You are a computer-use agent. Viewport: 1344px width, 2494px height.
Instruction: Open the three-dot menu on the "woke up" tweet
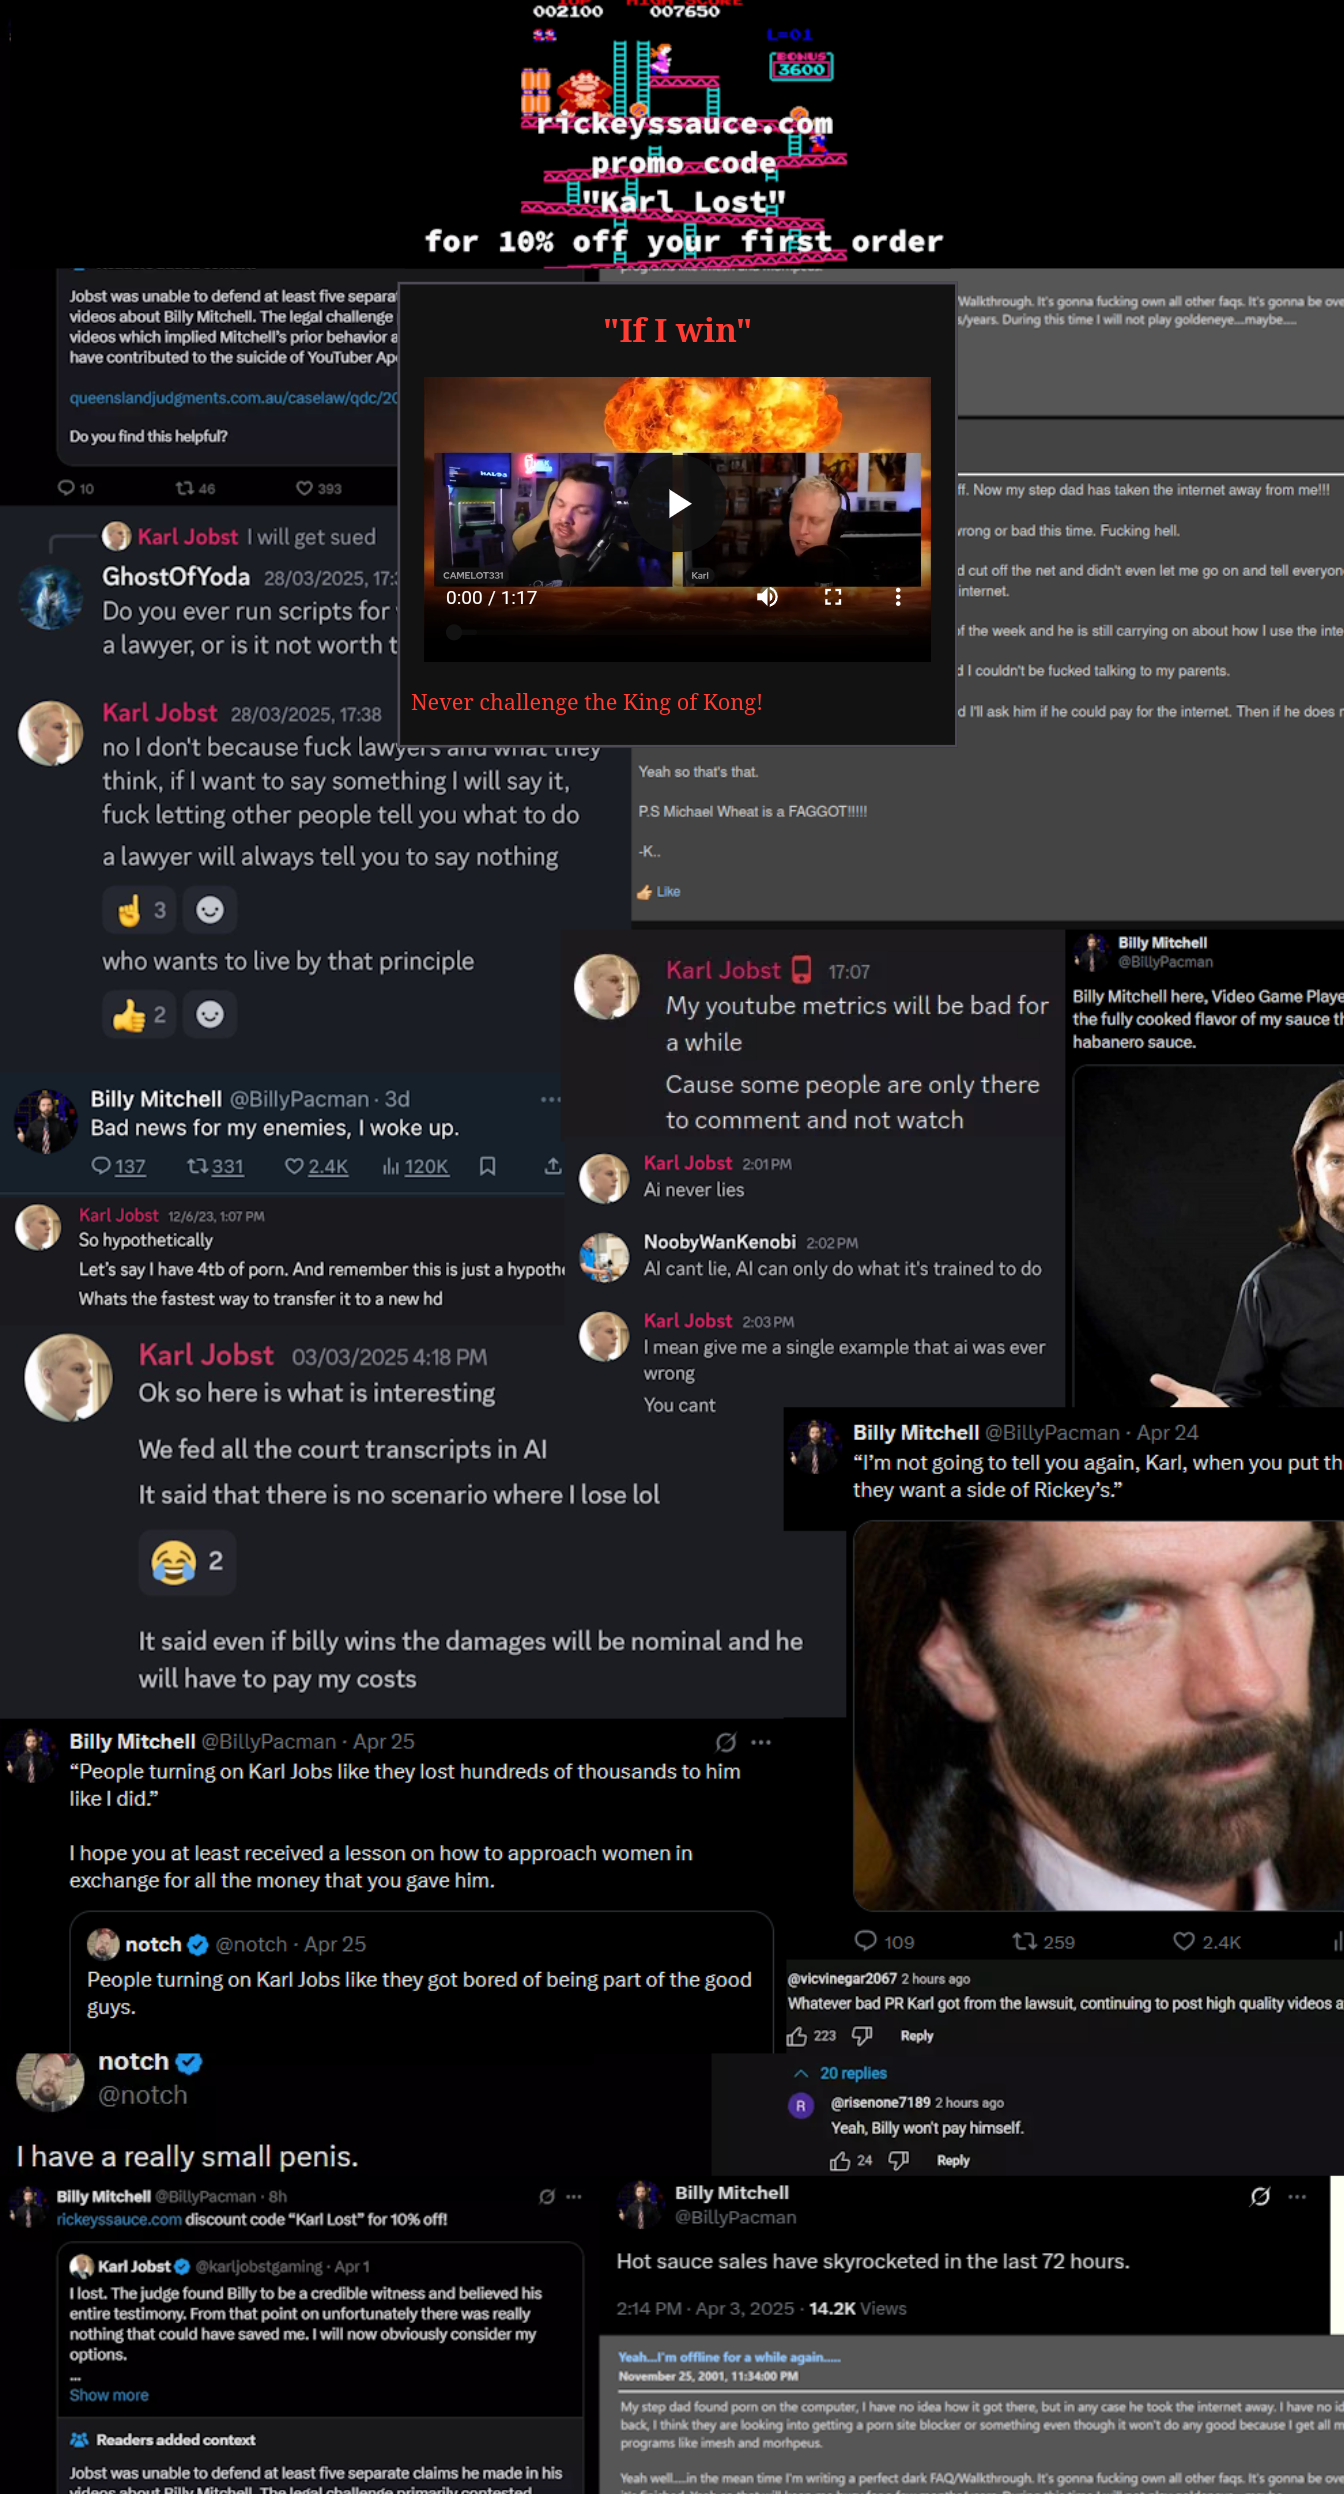[x=550, y=1099]
